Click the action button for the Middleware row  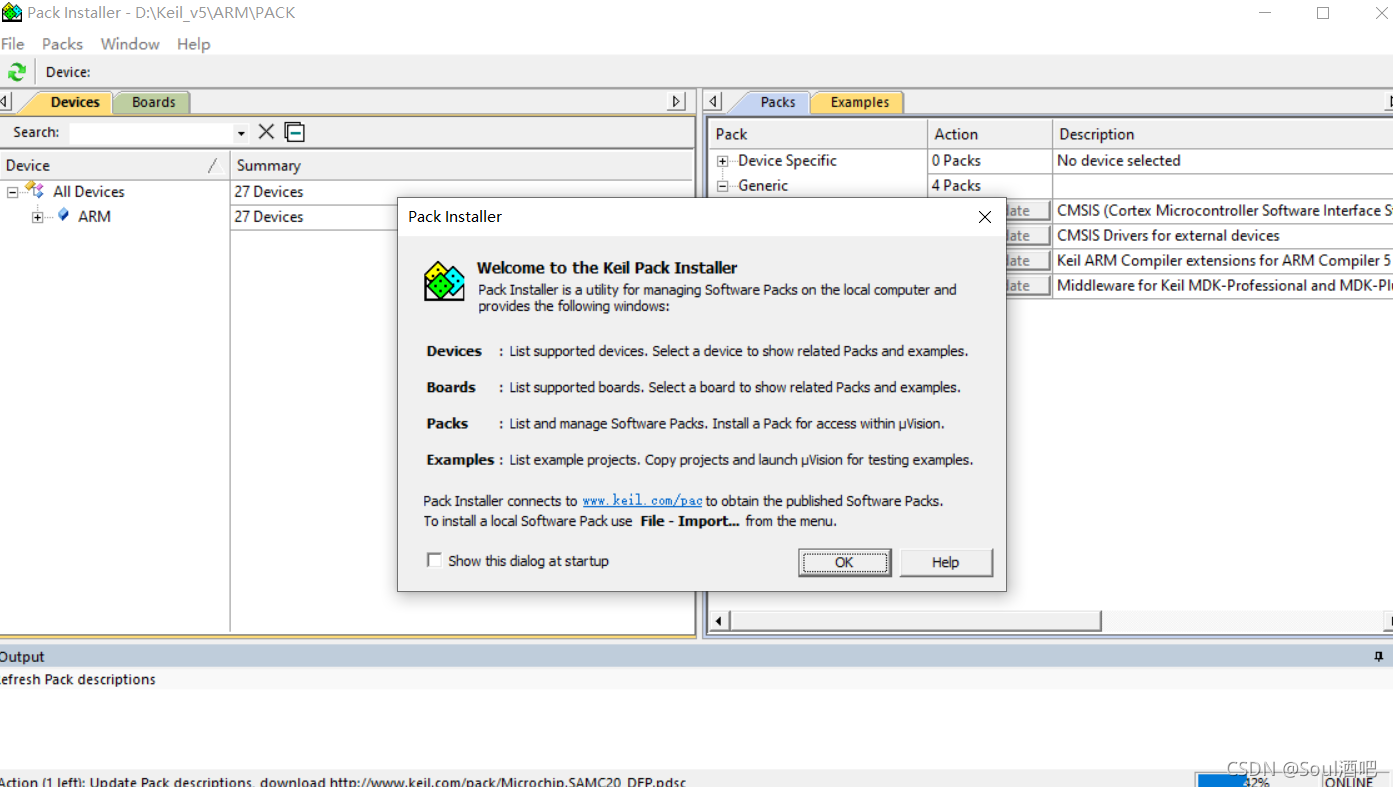[x=1028, y=286]
